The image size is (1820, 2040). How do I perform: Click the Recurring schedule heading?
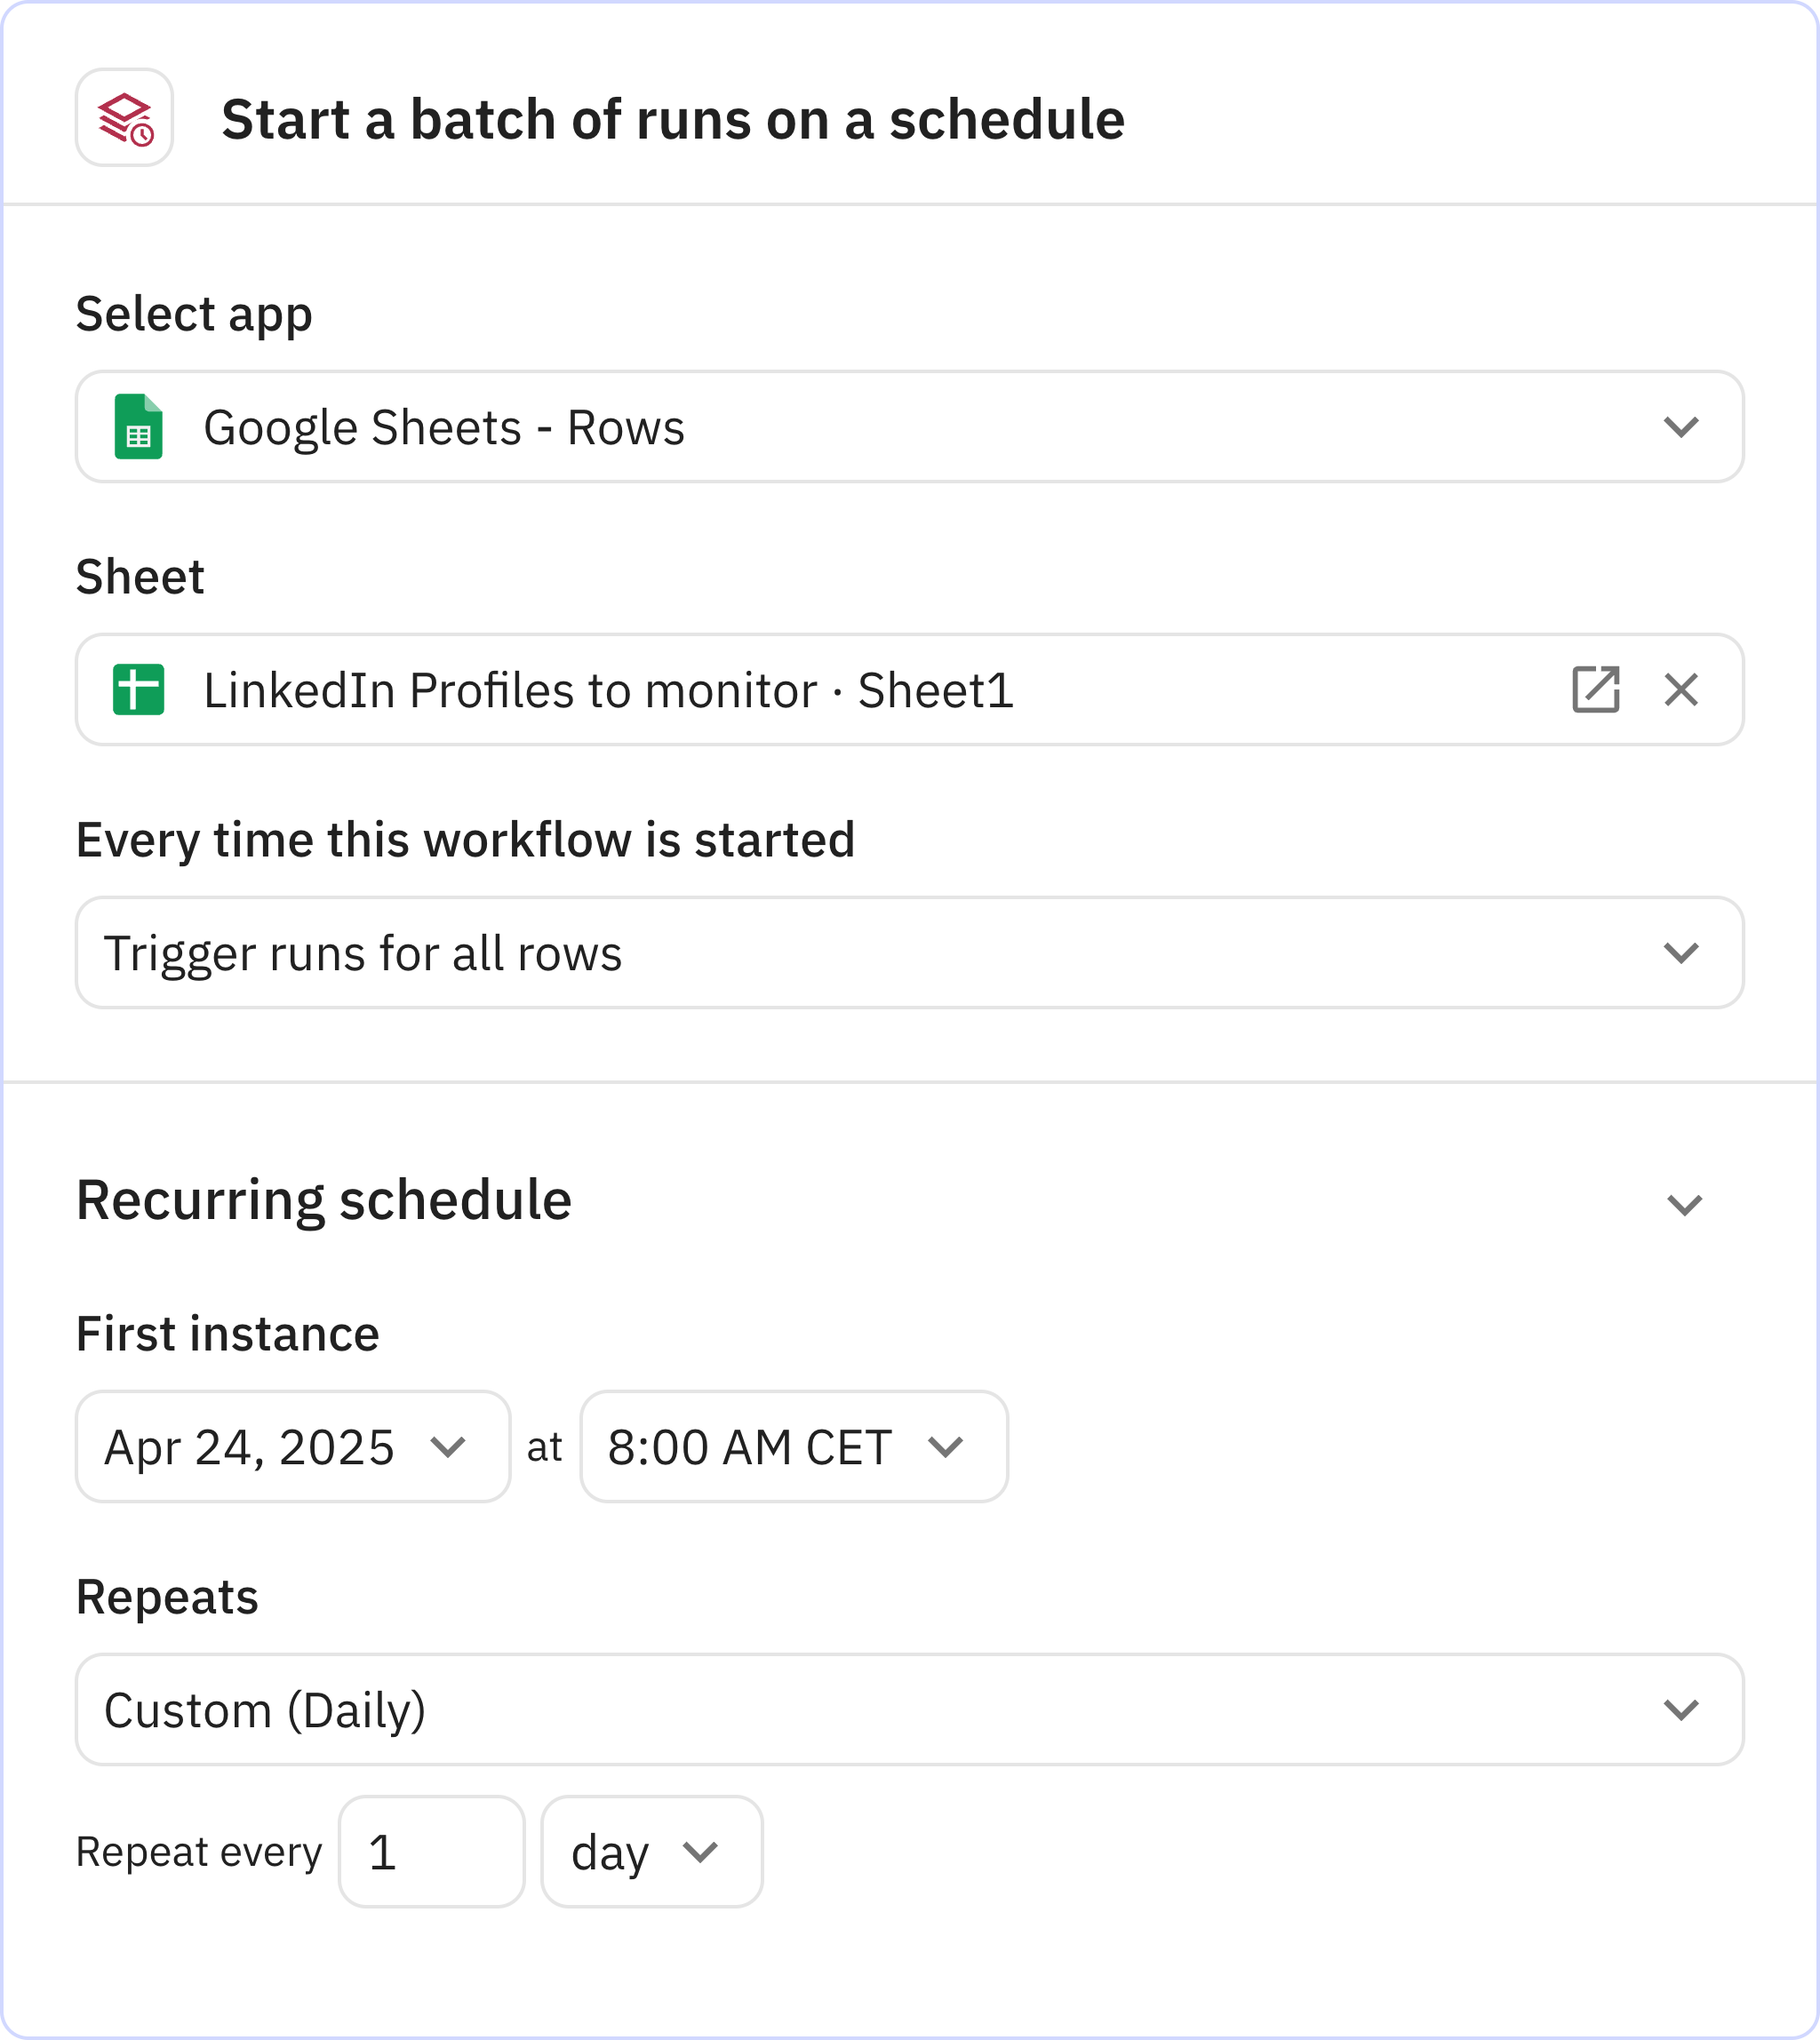coord(323,1200)
